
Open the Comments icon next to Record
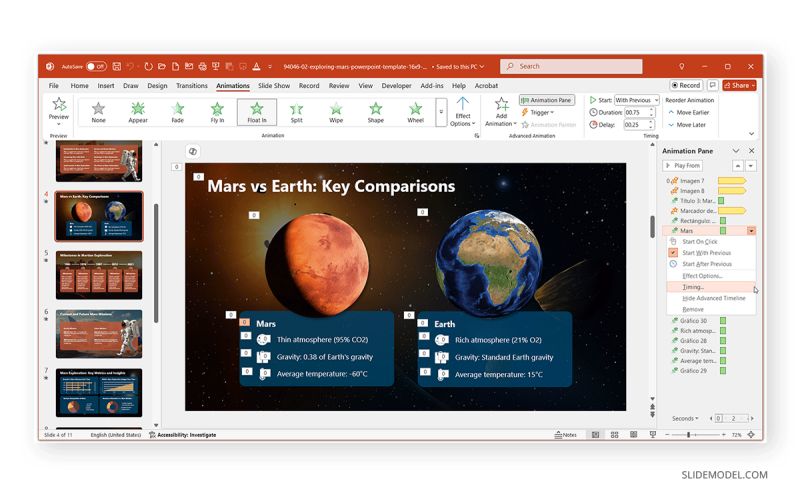pos(713,85)
